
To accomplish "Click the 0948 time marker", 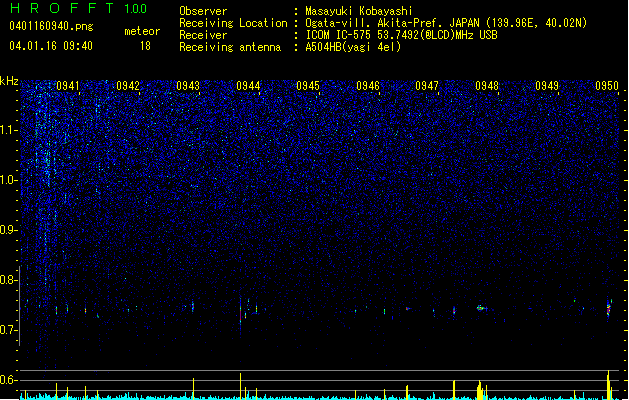I will tap(487, 86).
